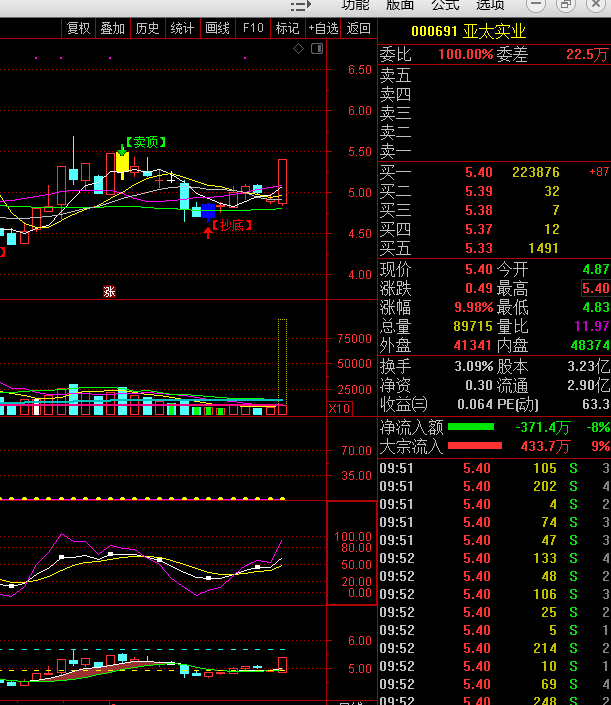Click the 外盘 value 41341

[x=473, y=345]
